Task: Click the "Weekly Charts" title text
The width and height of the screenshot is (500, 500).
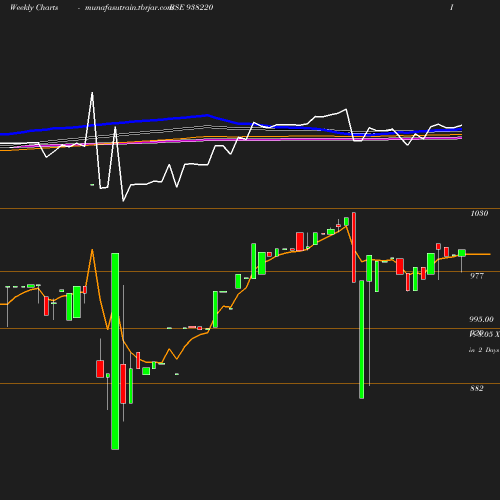Action: pos(34,7)
